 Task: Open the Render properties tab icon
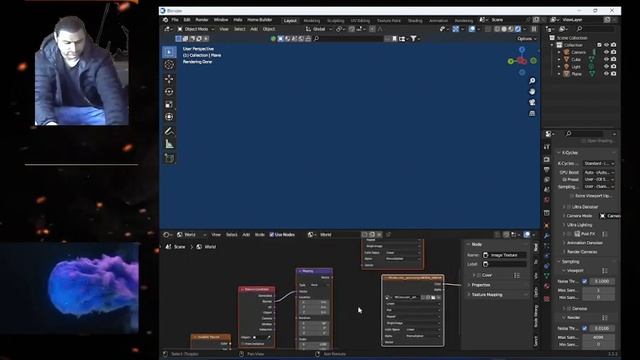tap(547, 159)
